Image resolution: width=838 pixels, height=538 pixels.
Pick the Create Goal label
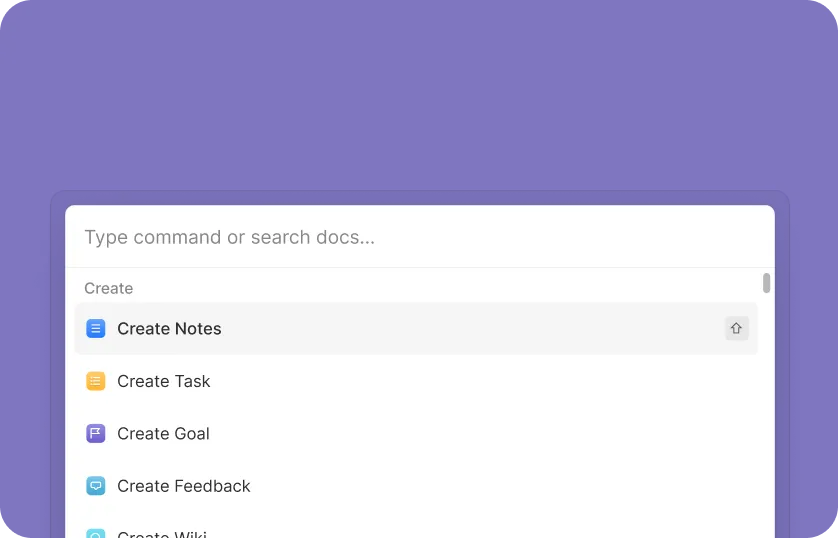(163, 433)
